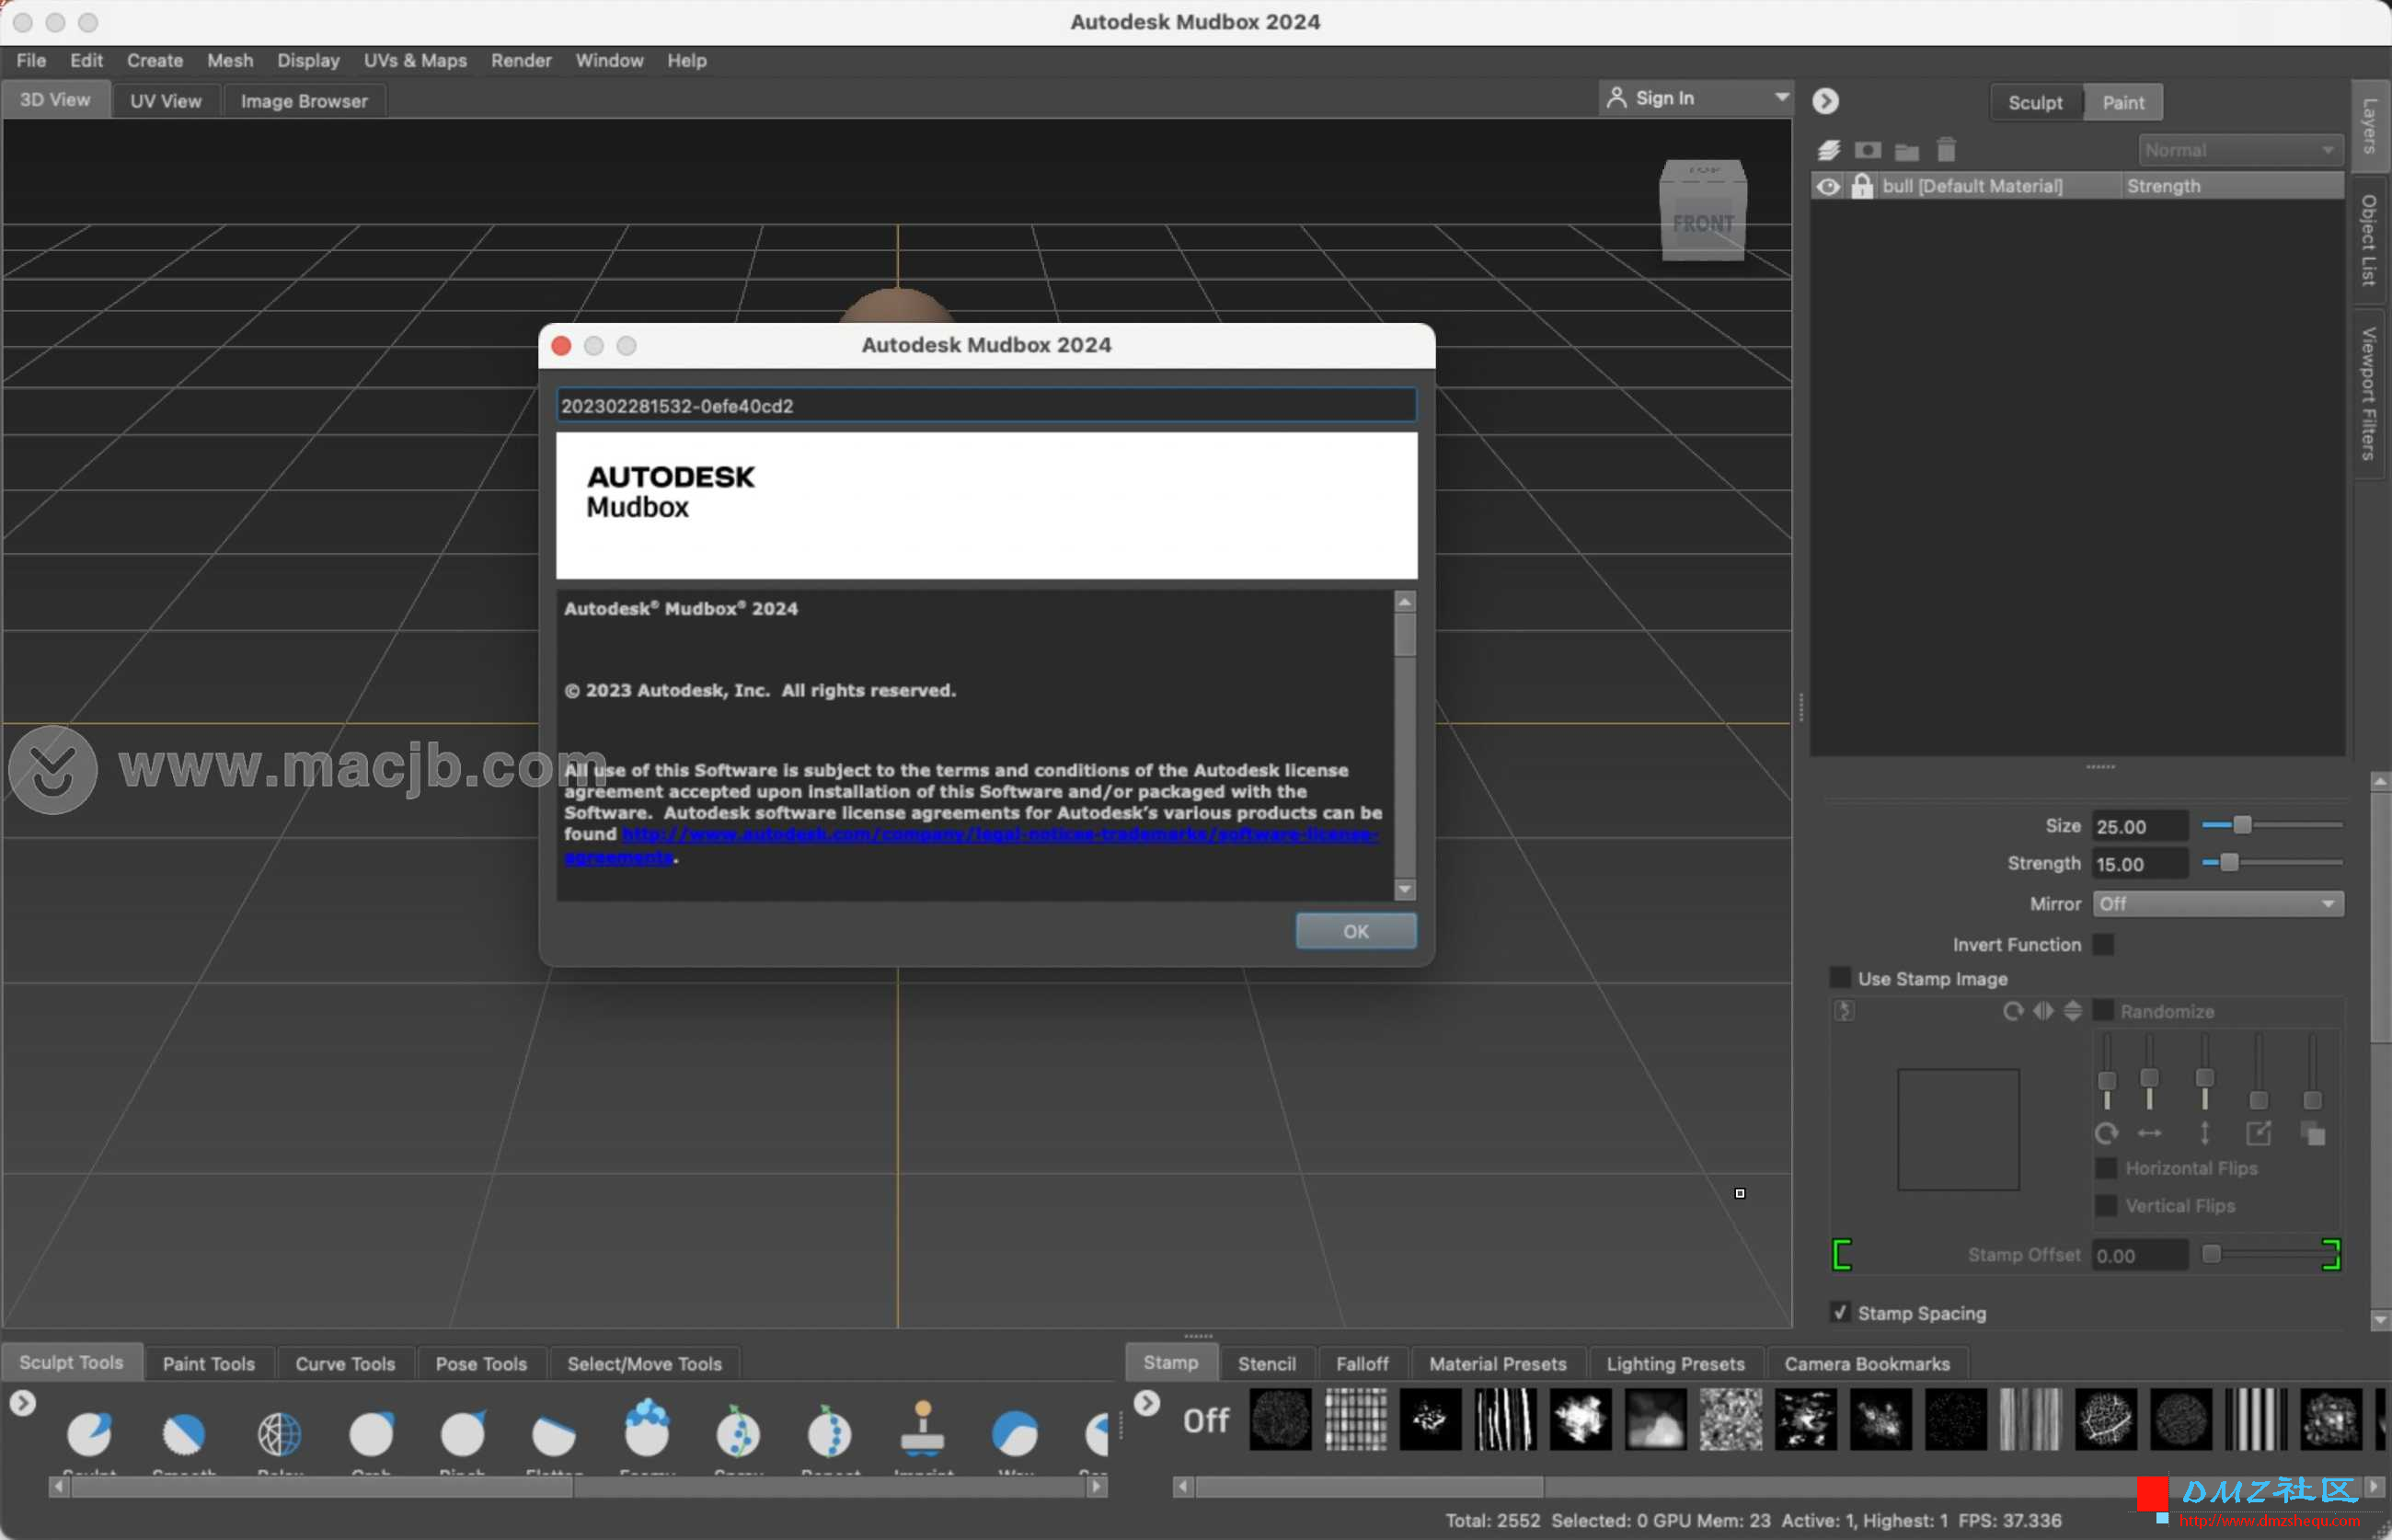Enable the Randomize checkbox
Image resolution: width=2392 pixels, height=1540 pixels.
click(2103, 1011)
